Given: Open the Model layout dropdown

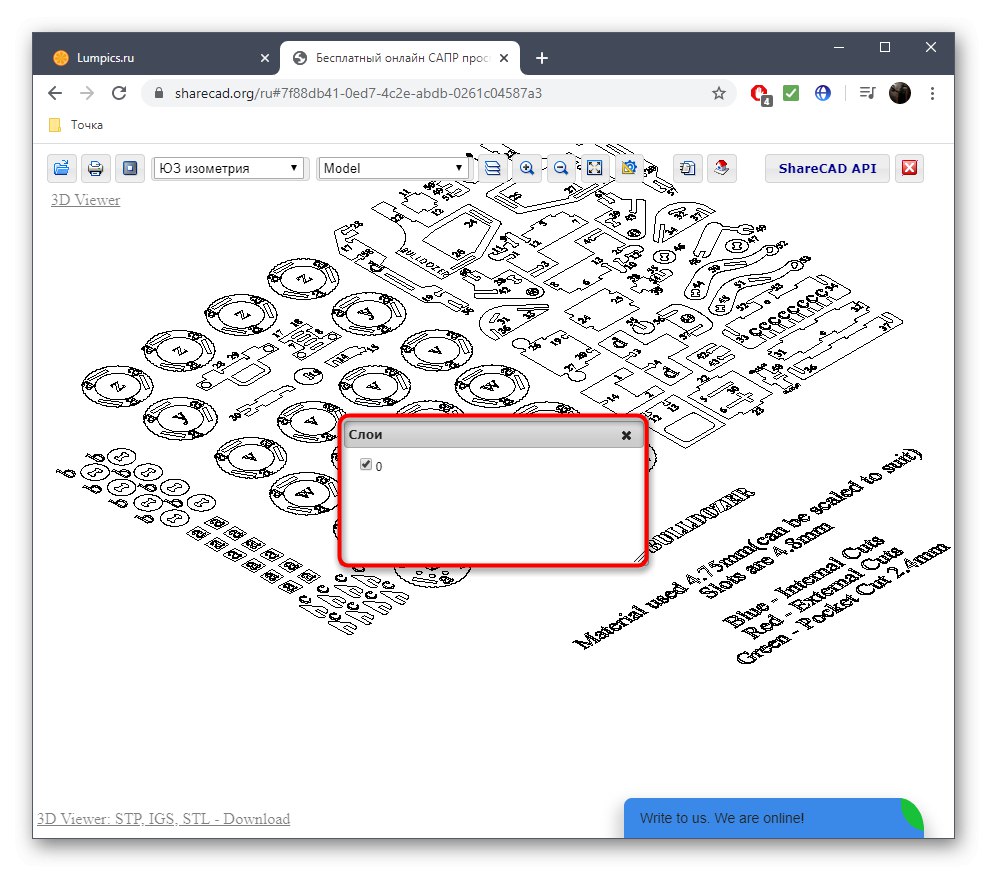Looking at the screenshot, I should click(x=393, y=168).
